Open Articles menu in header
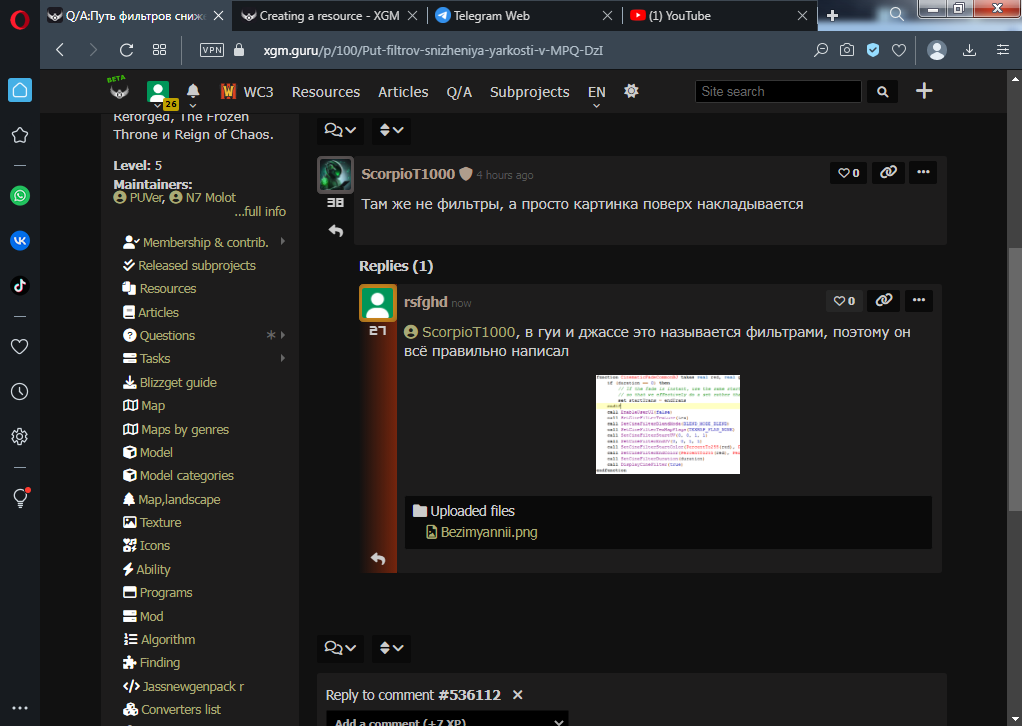This screenshot has width=1022, height=726. coord(403,92)
